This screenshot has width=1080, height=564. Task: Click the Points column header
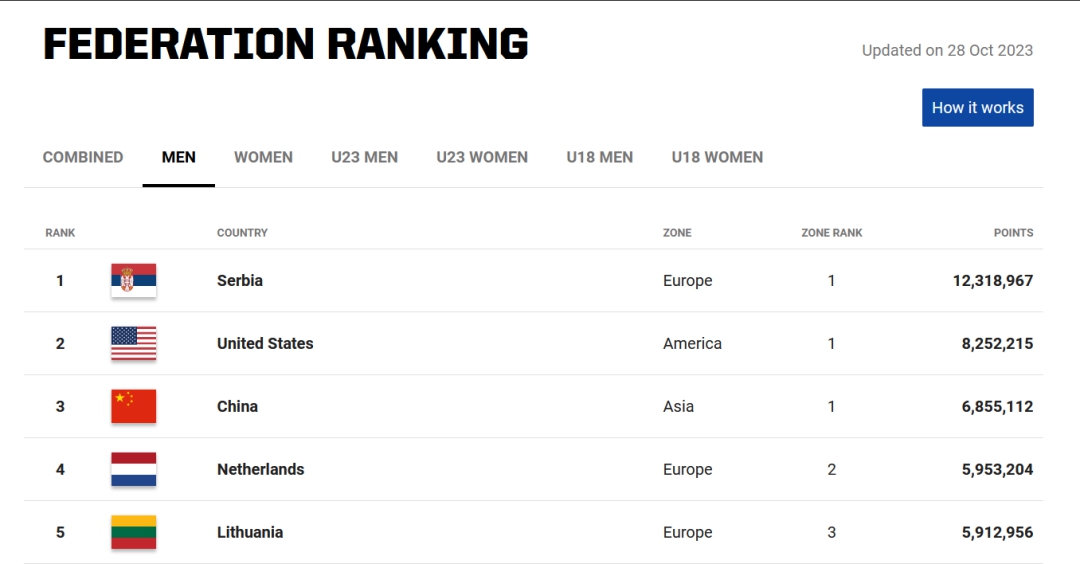click(x=1013, y=233)
